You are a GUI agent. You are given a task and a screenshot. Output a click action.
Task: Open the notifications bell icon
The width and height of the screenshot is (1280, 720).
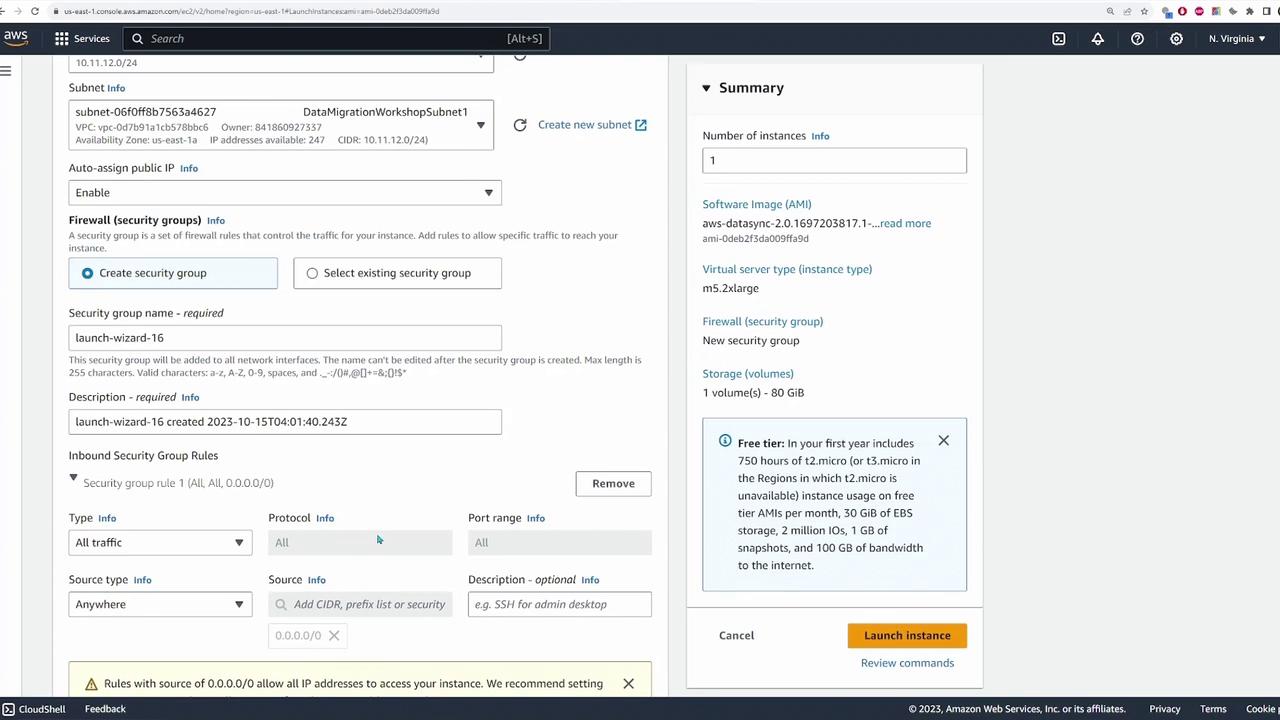click(1098, 38)
